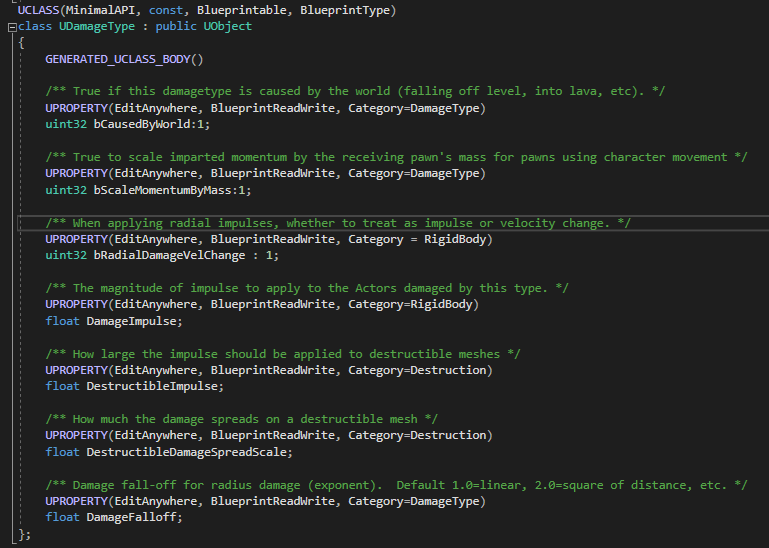Click the bRadialDamageVelChange variable name

[x=169, y=256]
